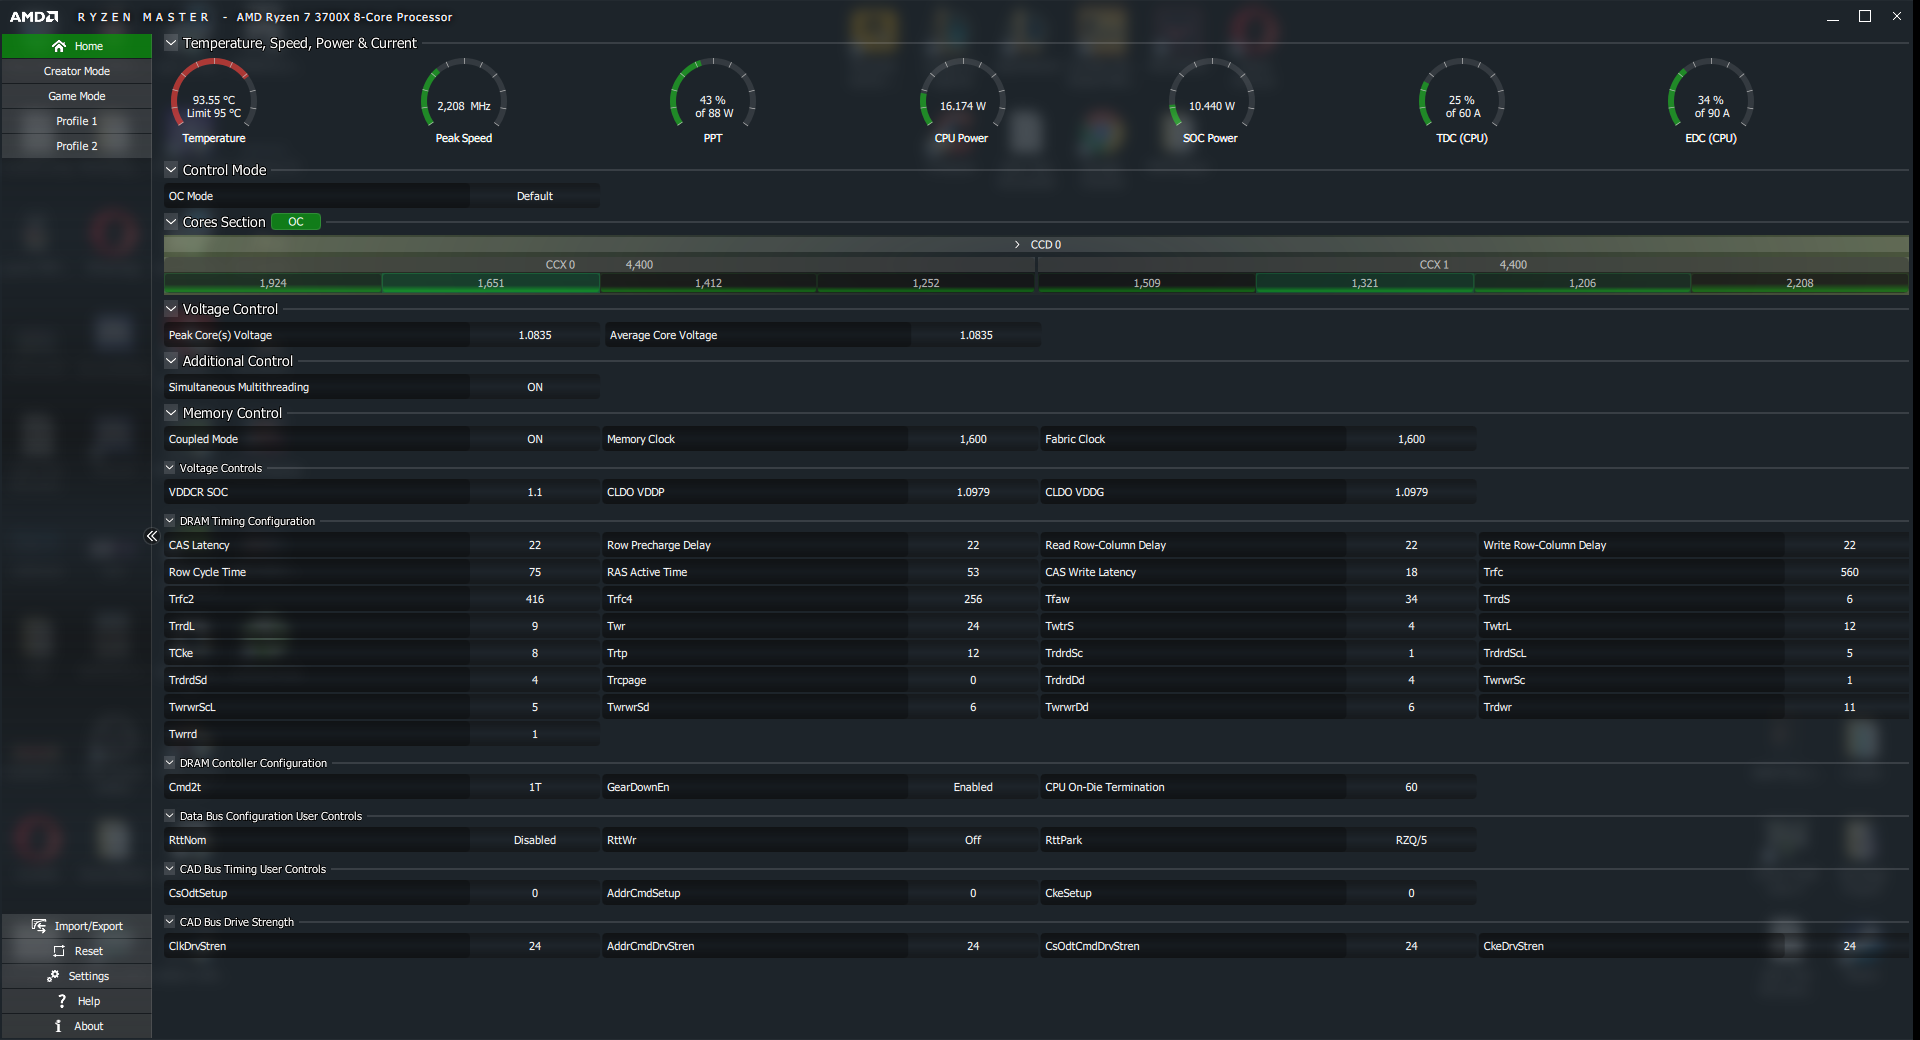Click RttNom Disabled value
The height and width of the screenshot is (1040, 1920).
(535, 840)
